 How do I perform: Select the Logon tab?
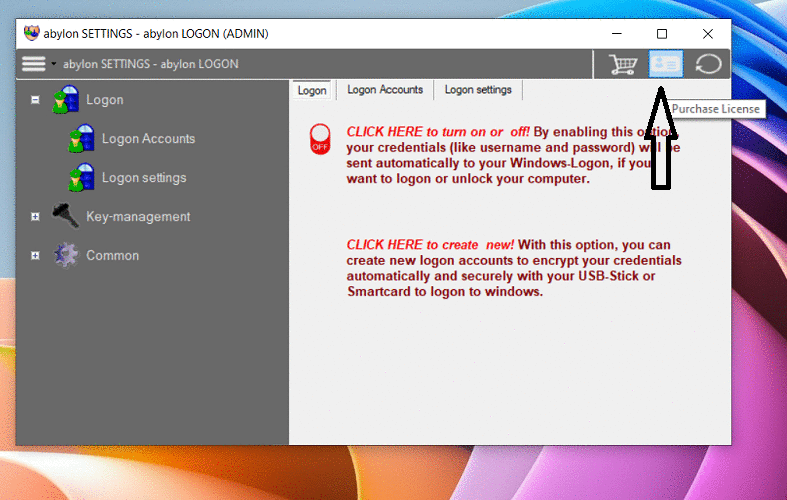point(312,91)
